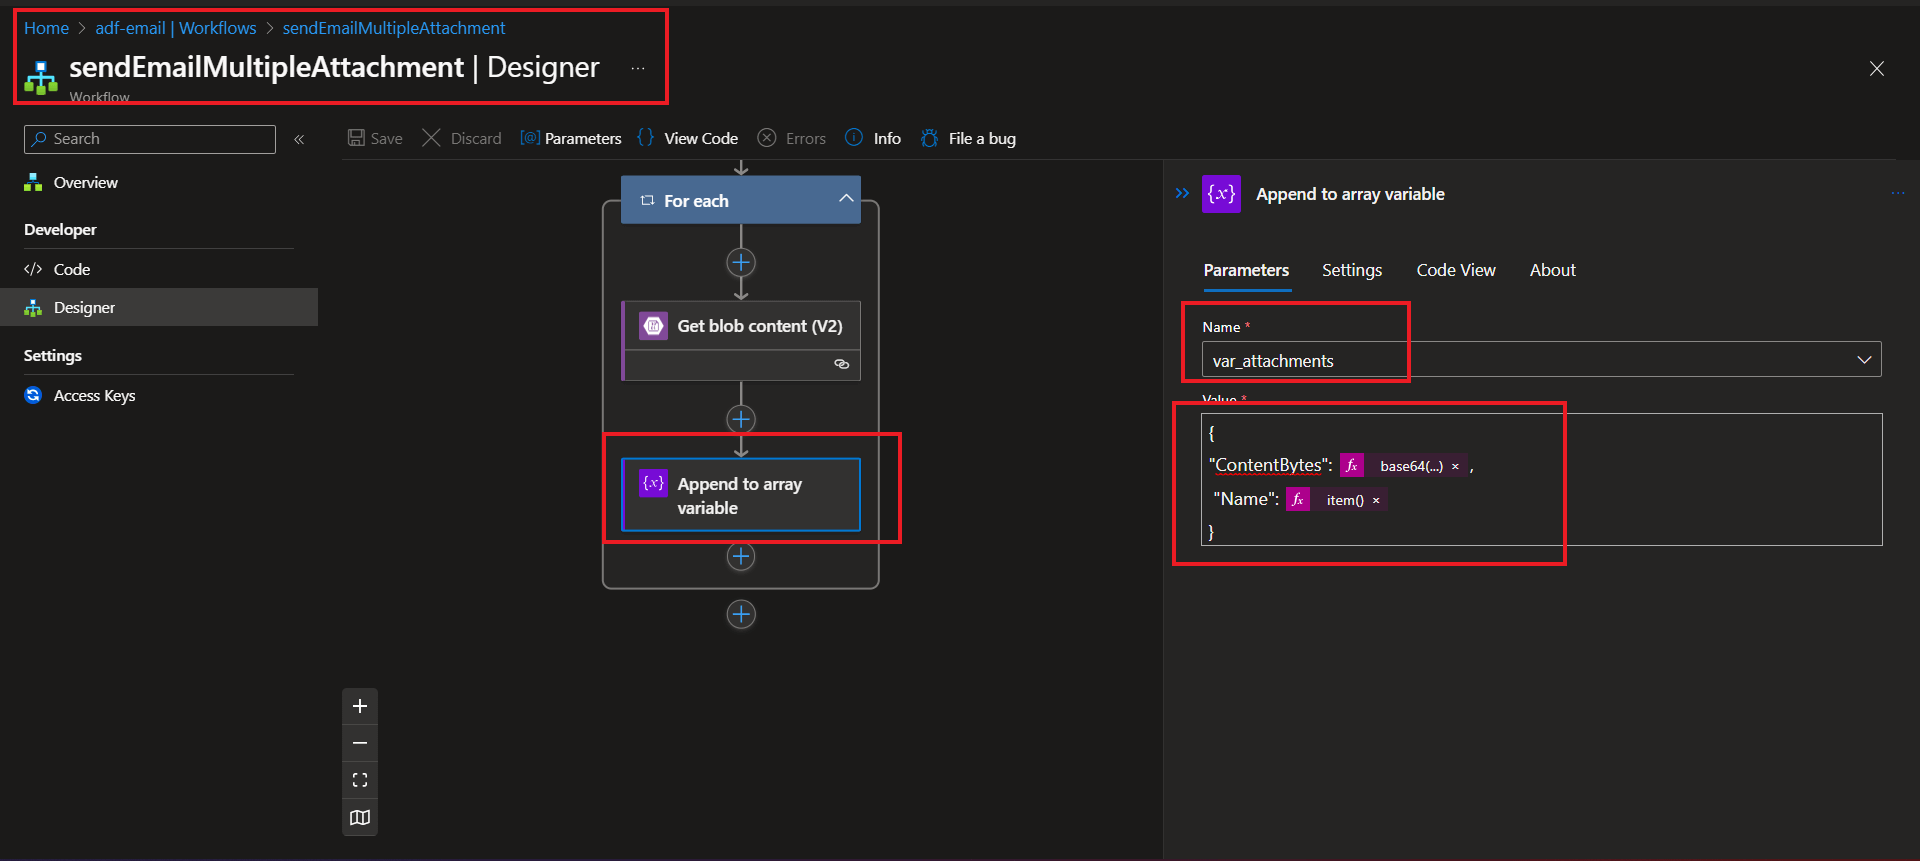Viewport: 1920px width, 861px height.
Task: Zoom in on the designer canvas
Action: point(360,706)
